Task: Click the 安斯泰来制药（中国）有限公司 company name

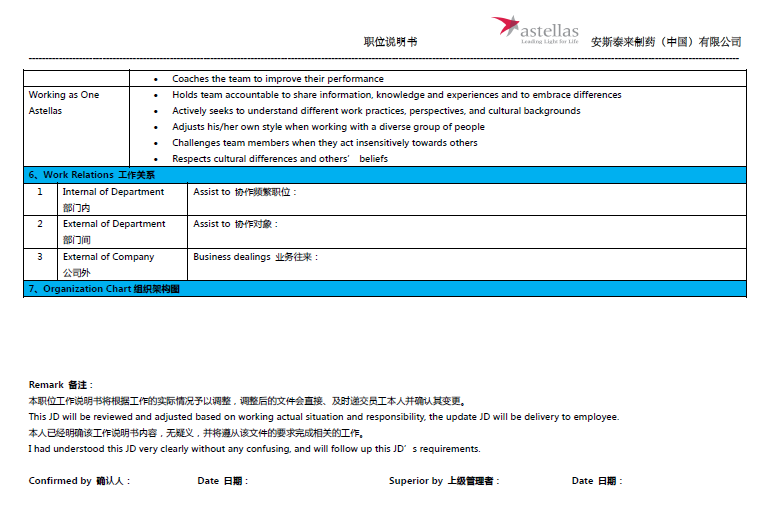Action: [x=666, y=42]
